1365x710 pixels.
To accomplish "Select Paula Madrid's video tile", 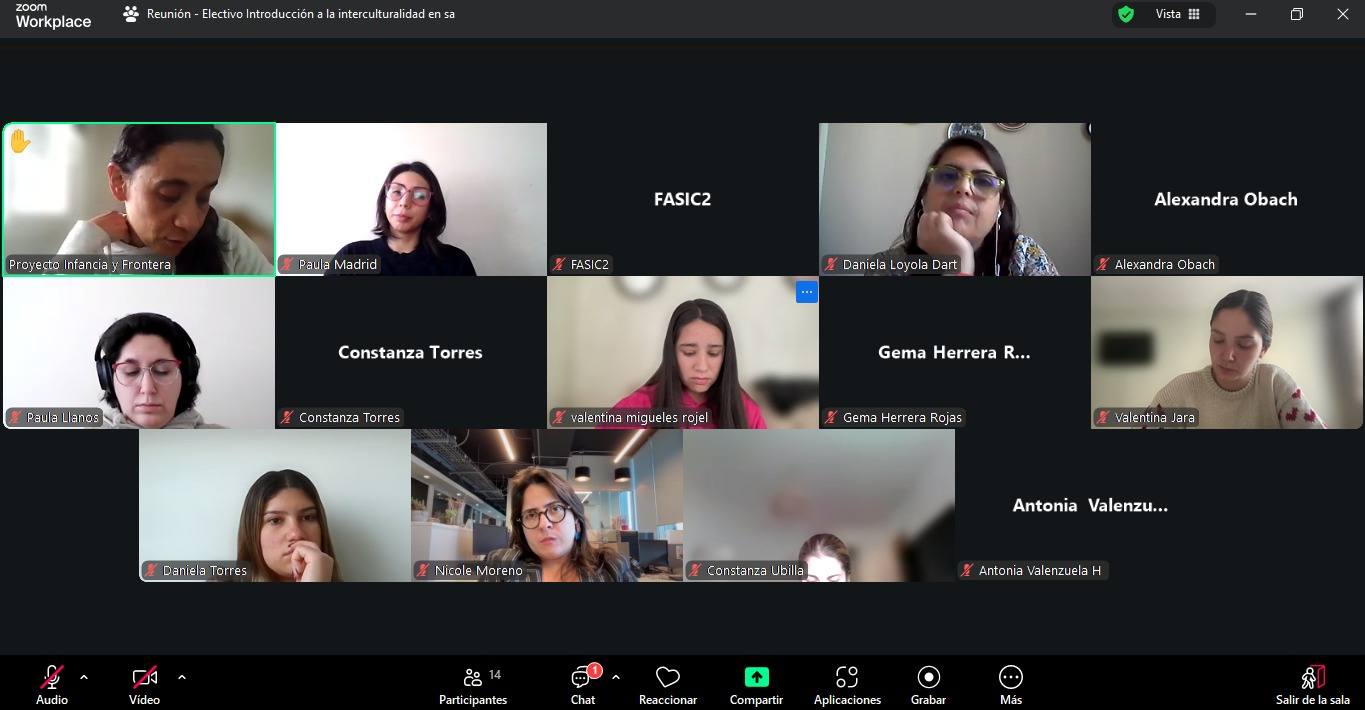I will click(411, 199).
